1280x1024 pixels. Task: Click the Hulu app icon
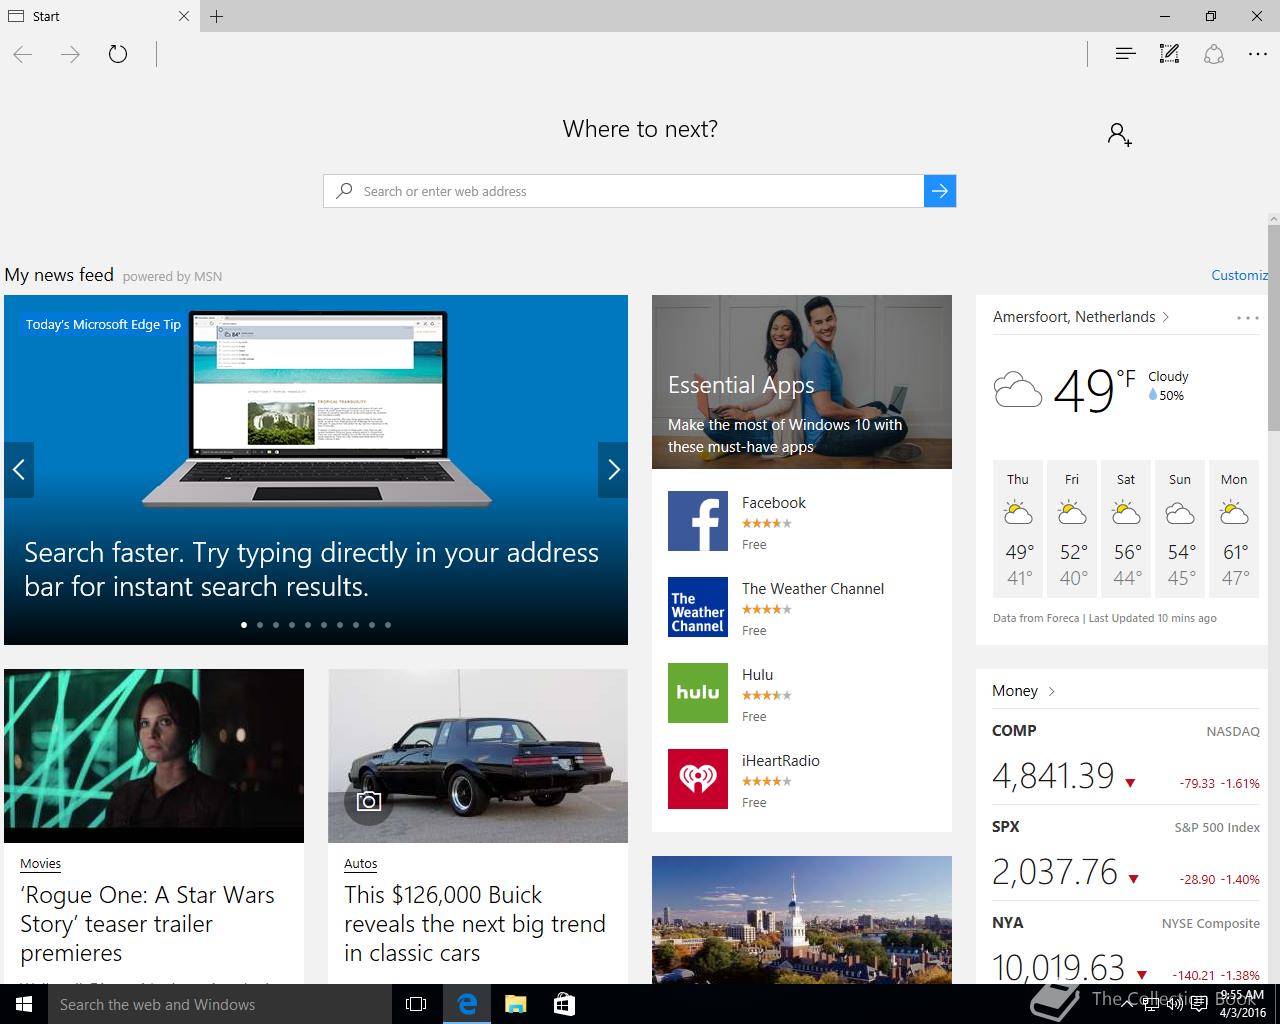point(698,693)
